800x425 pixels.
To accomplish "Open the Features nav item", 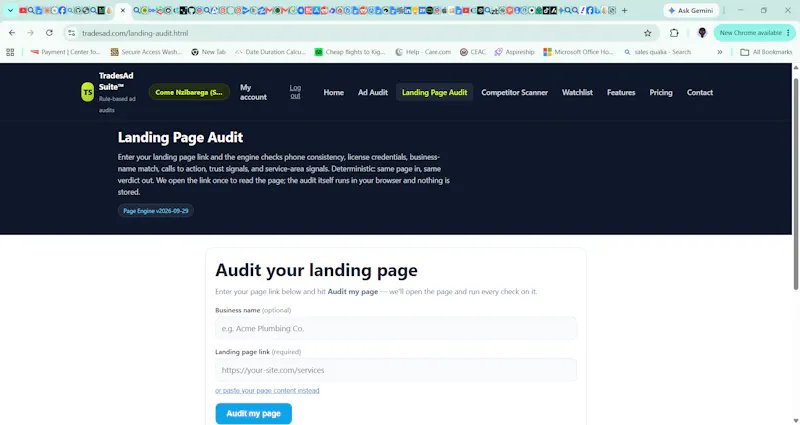I will click(621, 92).
